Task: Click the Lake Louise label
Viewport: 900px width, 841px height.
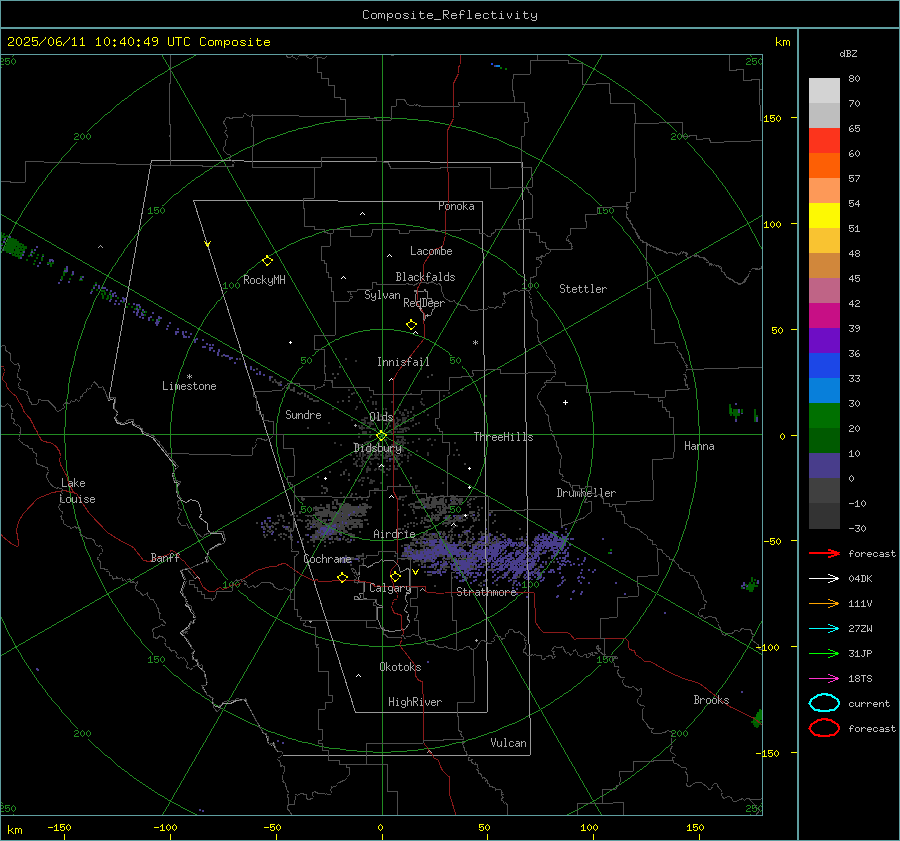Action: [77, 491]
